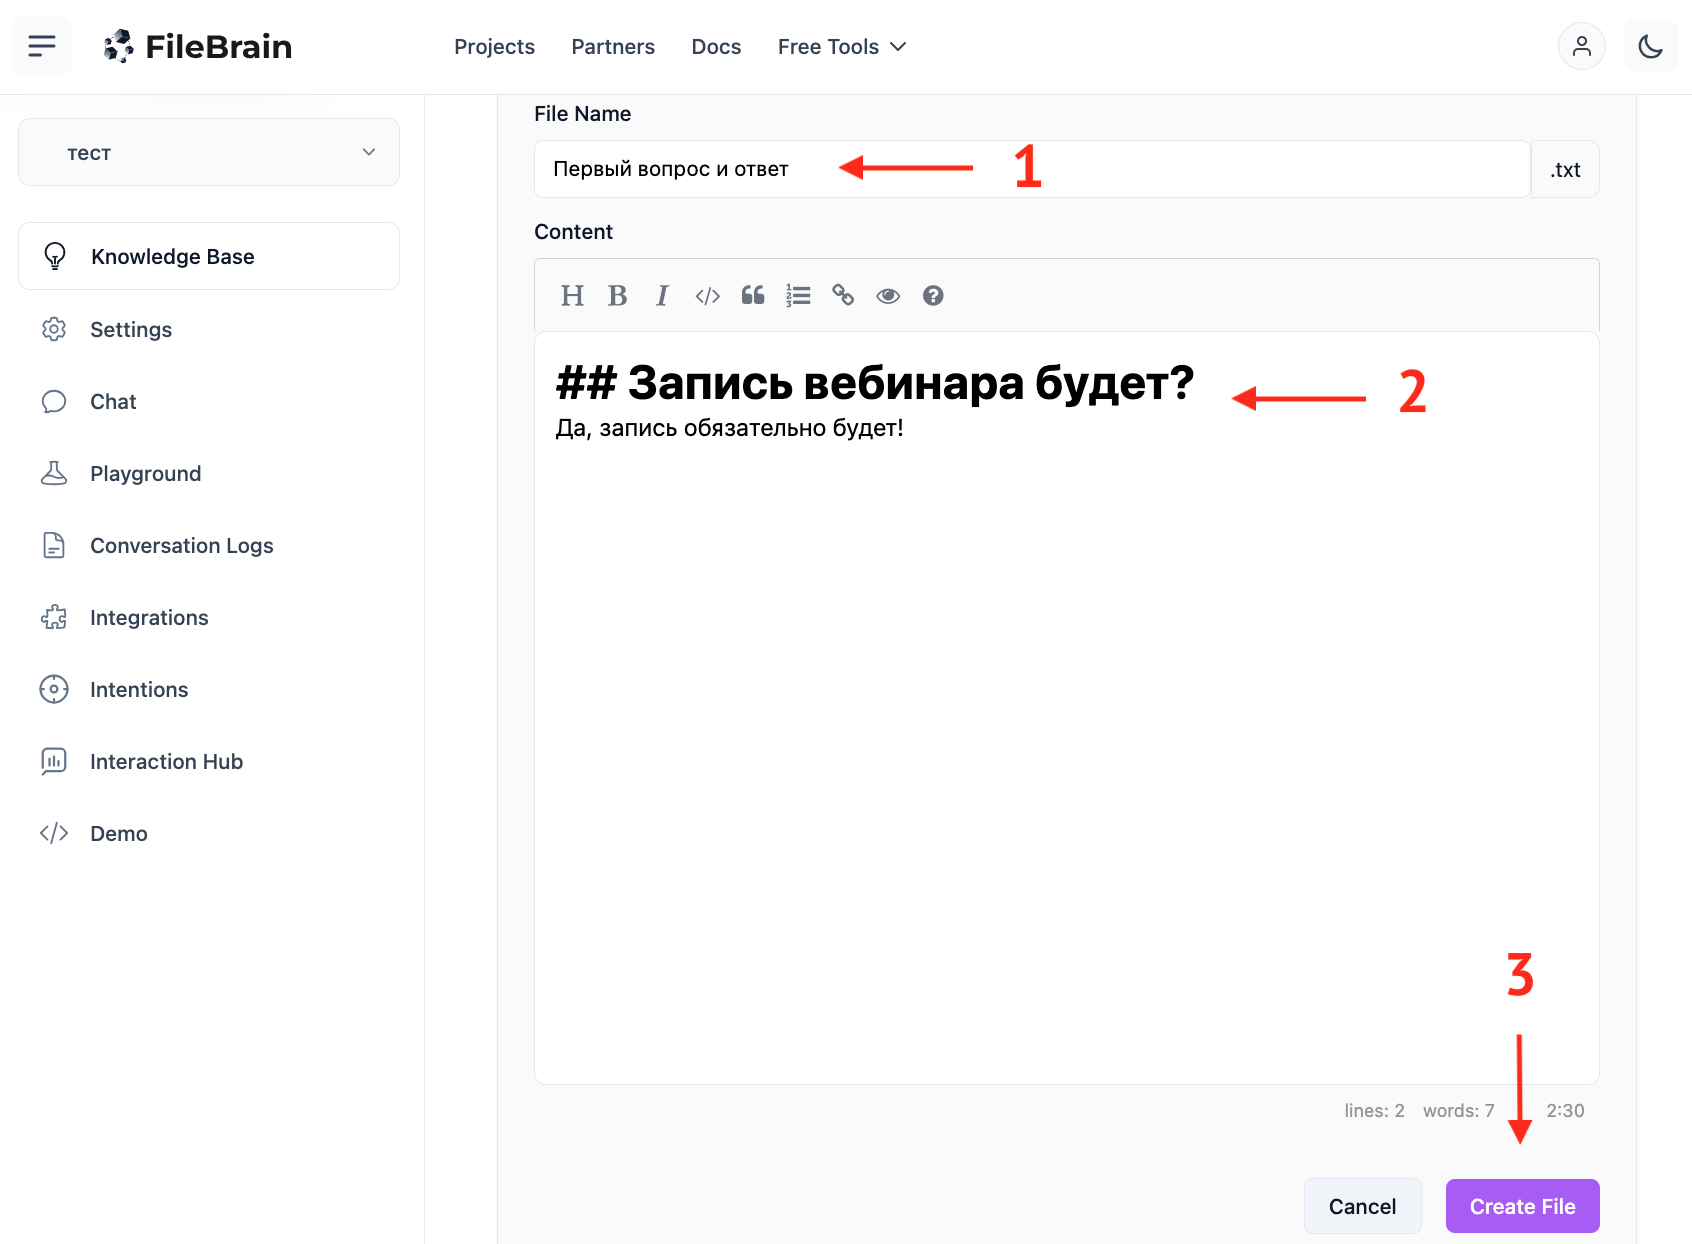This screenshot has height=1244, width=1692.
Task: Insert a numbered list in the editor
Action: [798, 296]
